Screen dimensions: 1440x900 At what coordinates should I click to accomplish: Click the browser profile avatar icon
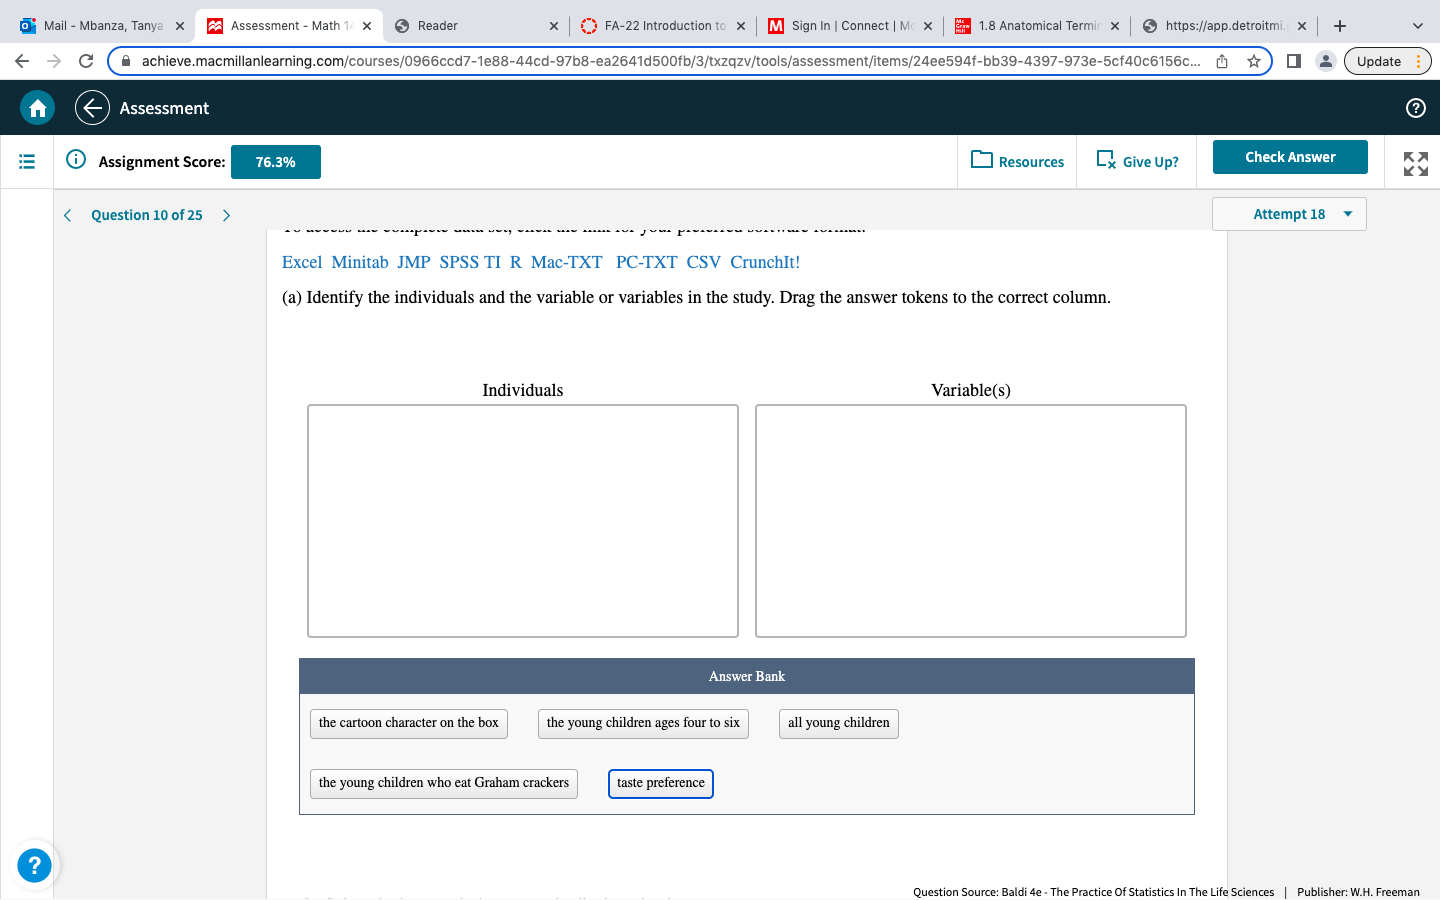coord(1325,61)
